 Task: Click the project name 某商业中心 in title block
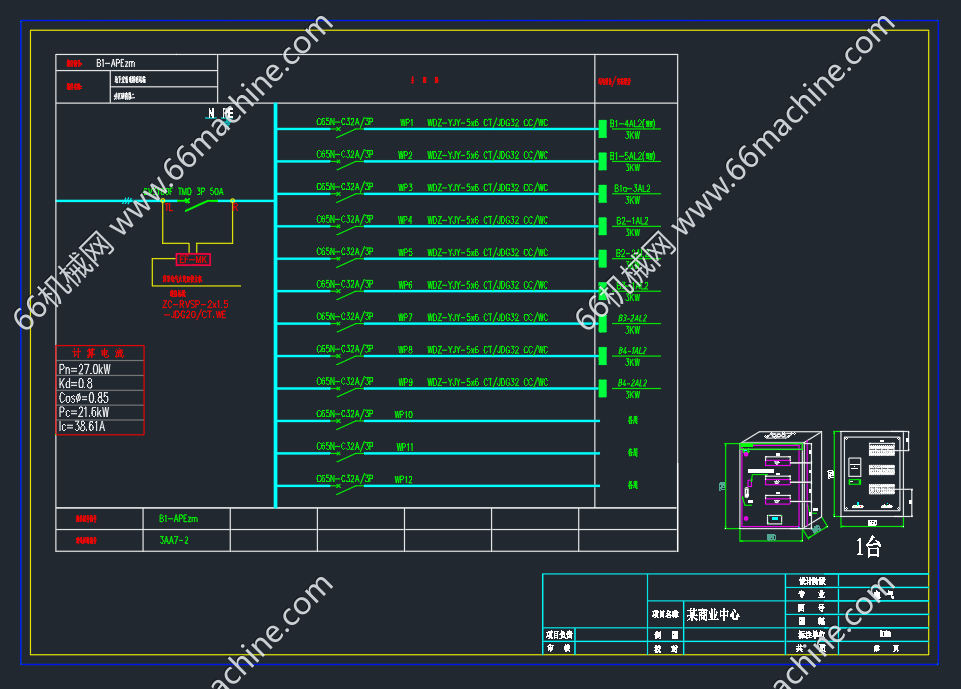(713, 615)
